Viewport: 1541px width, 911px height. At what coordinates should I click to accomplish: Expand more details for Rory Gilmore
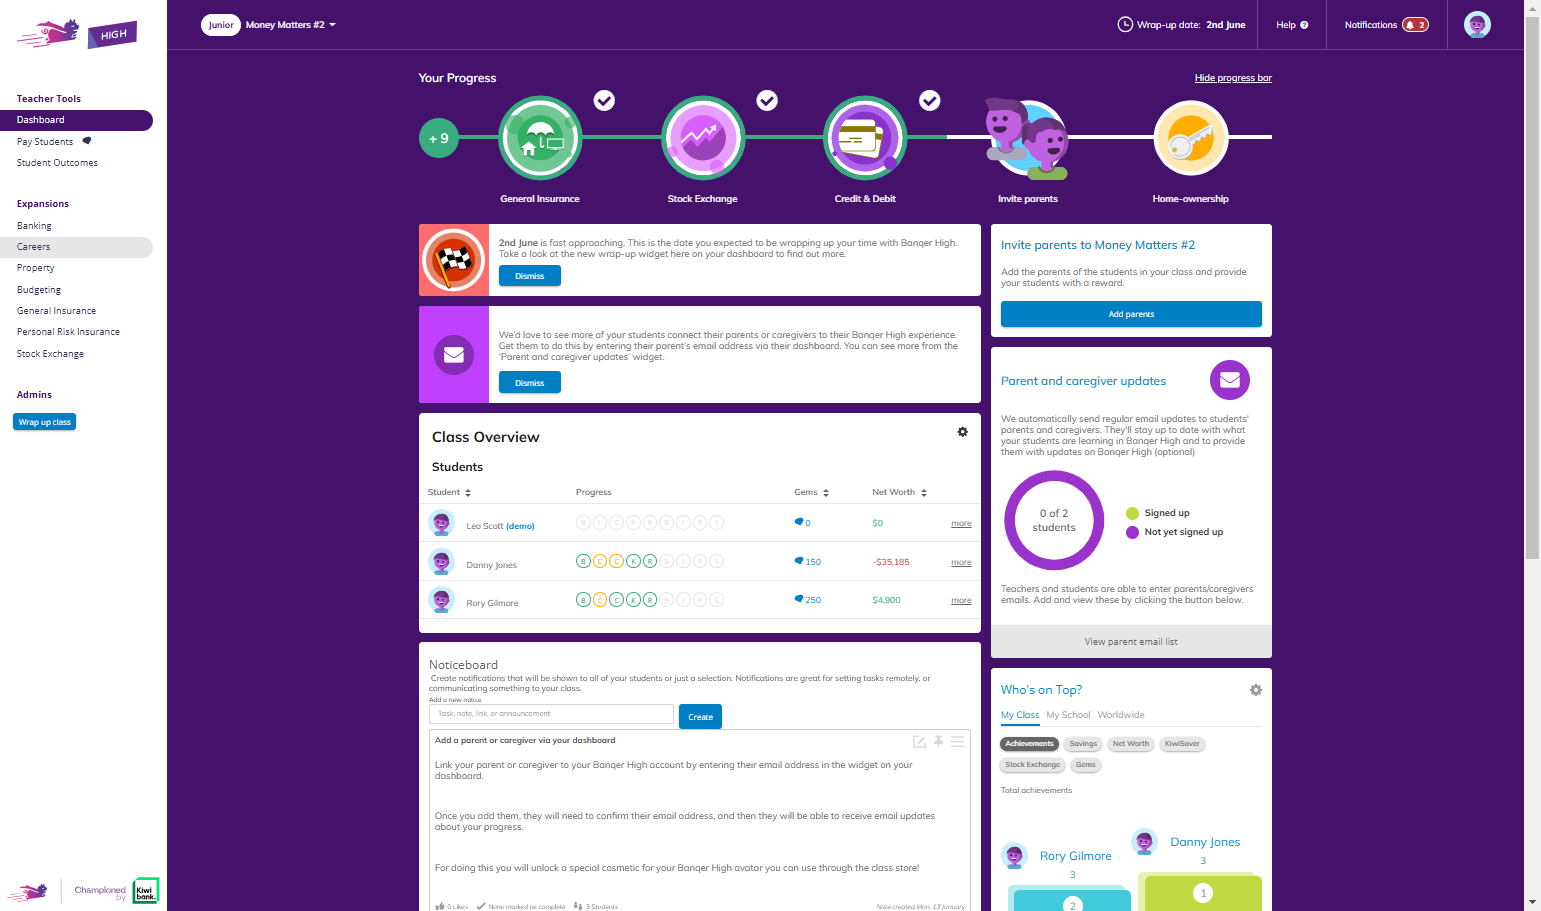tap(961, 600)
